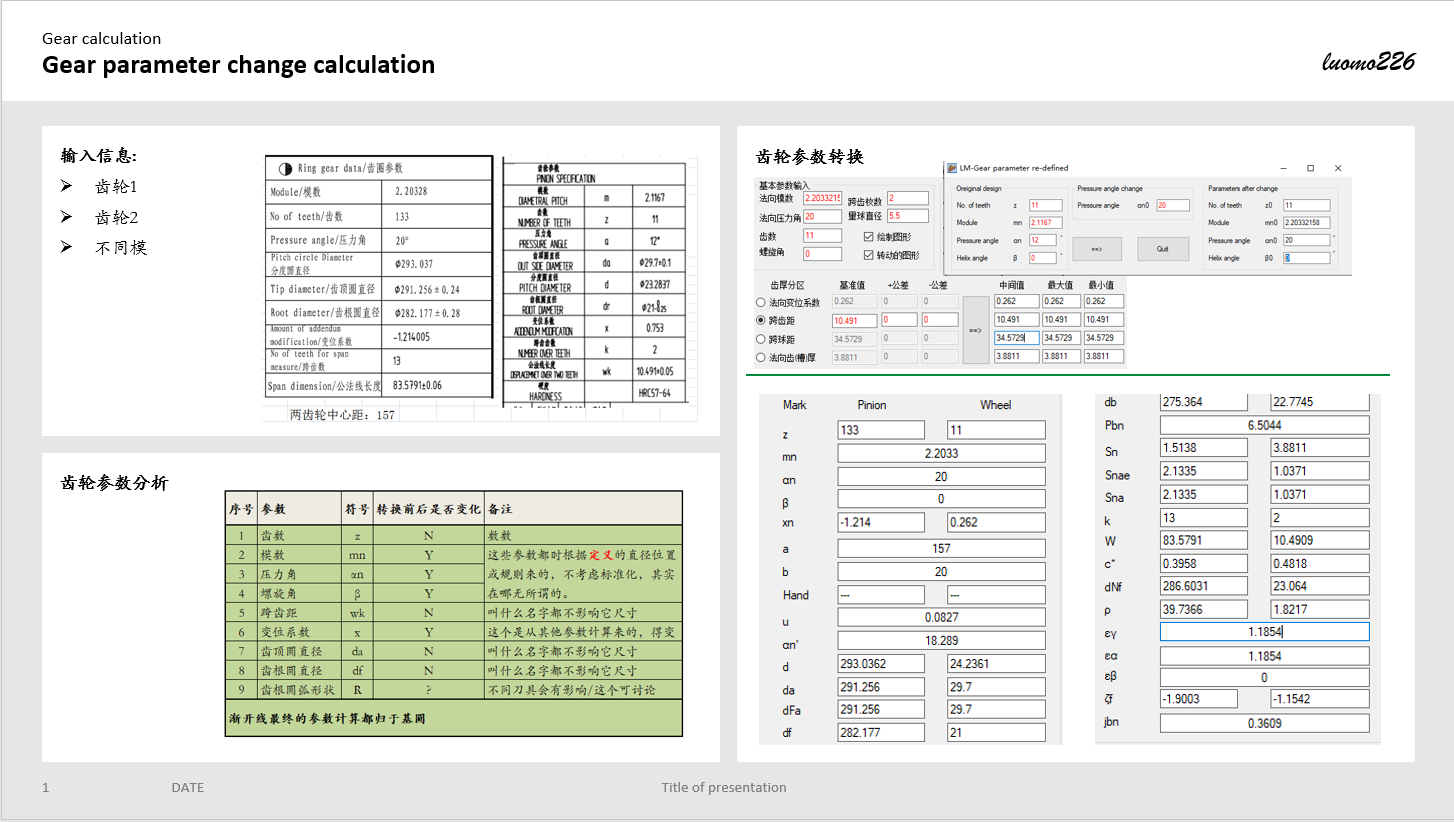Click Parameters after change No. of teeth z0 field
1454x822 pixels.
[x=1306, y=205]
